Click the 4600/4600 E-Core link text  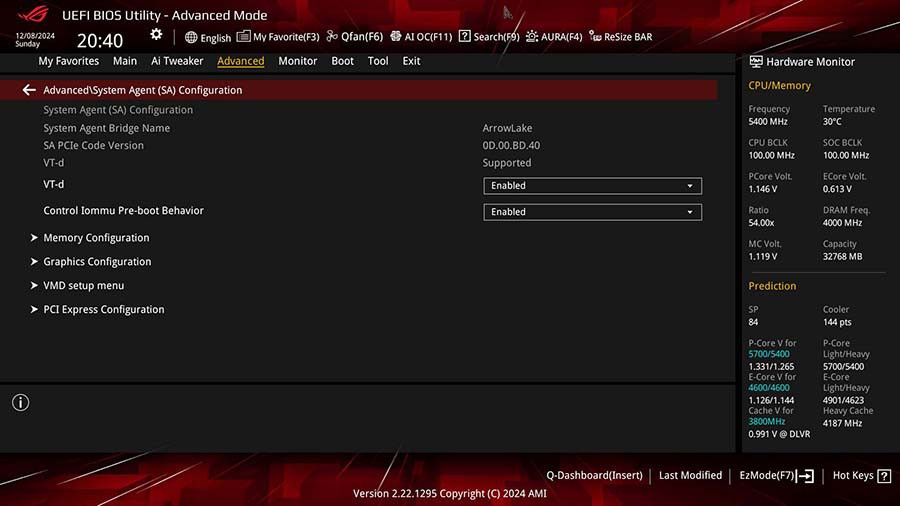tap(769, 388)
